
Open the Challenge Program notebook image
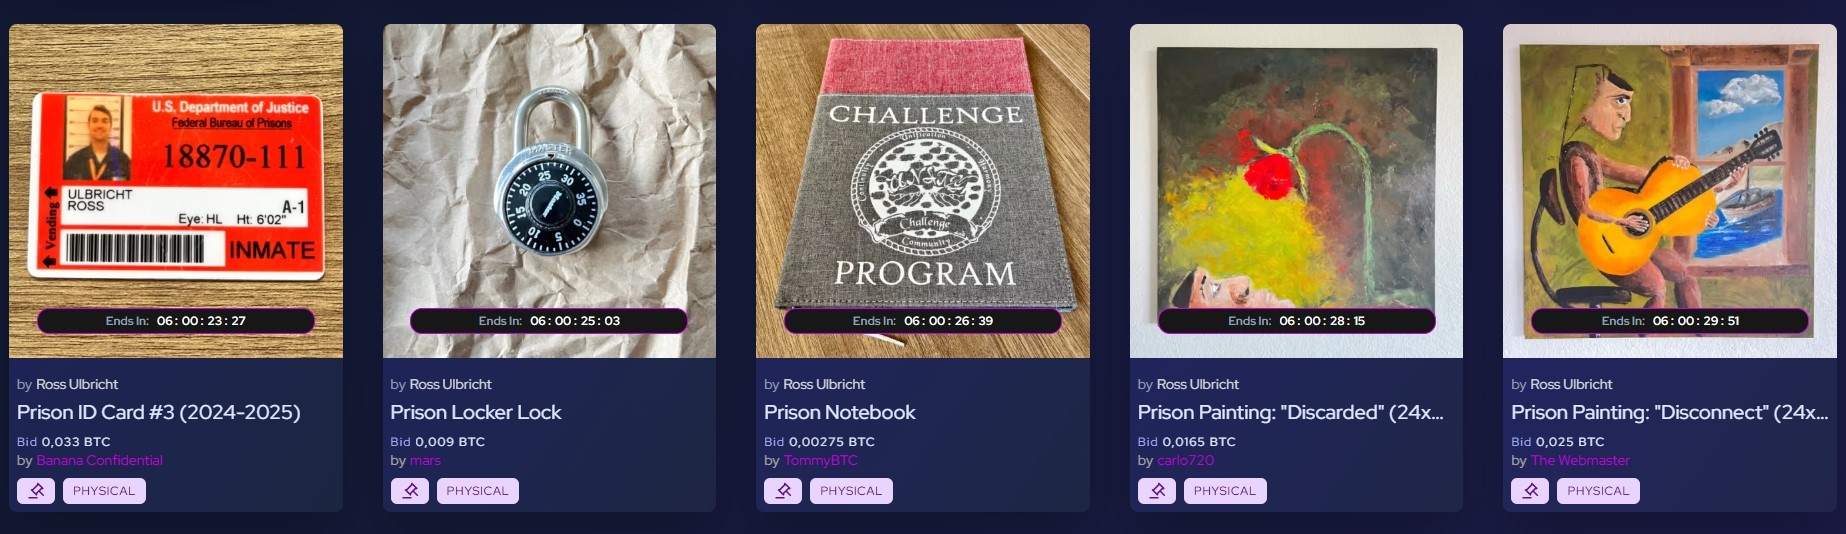[923, 191]
